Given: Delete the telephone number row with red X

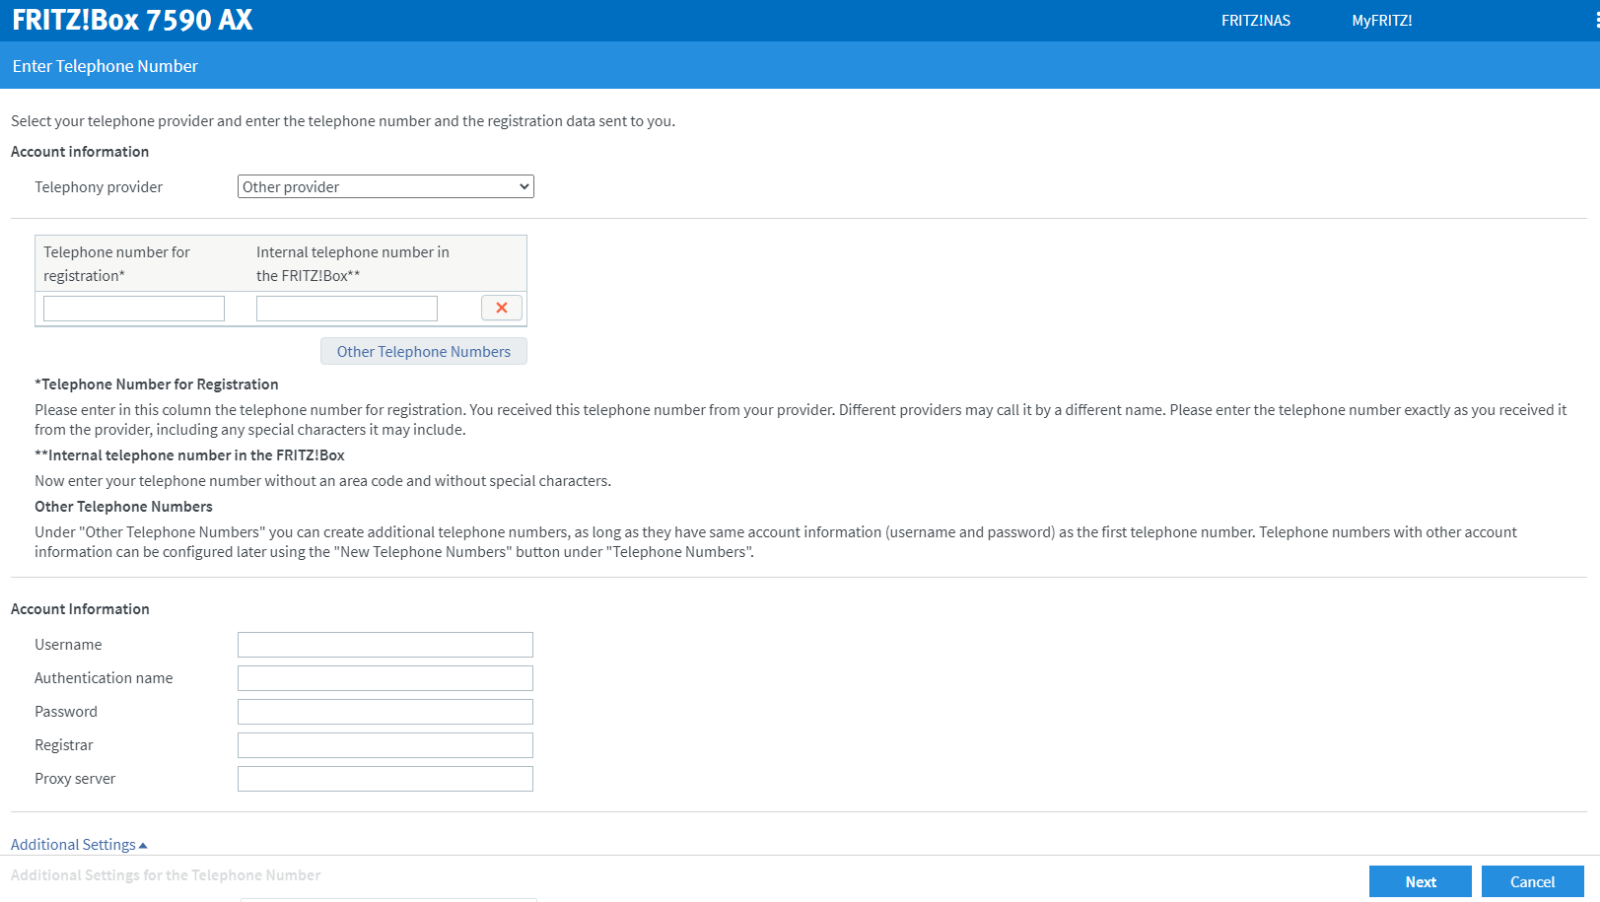Looking at the screenshot, I should click(501, 308).
